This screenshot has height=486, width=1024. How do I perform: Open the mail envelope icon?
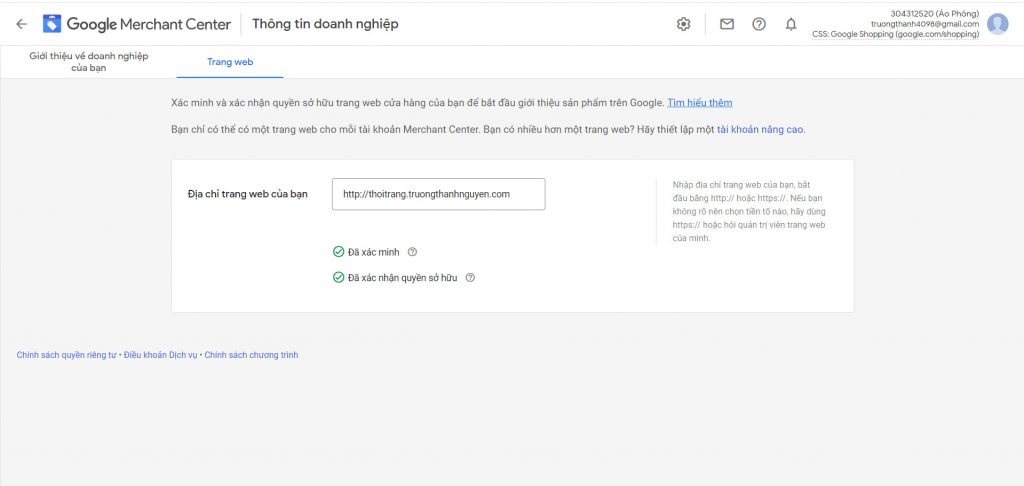point(727,24)
